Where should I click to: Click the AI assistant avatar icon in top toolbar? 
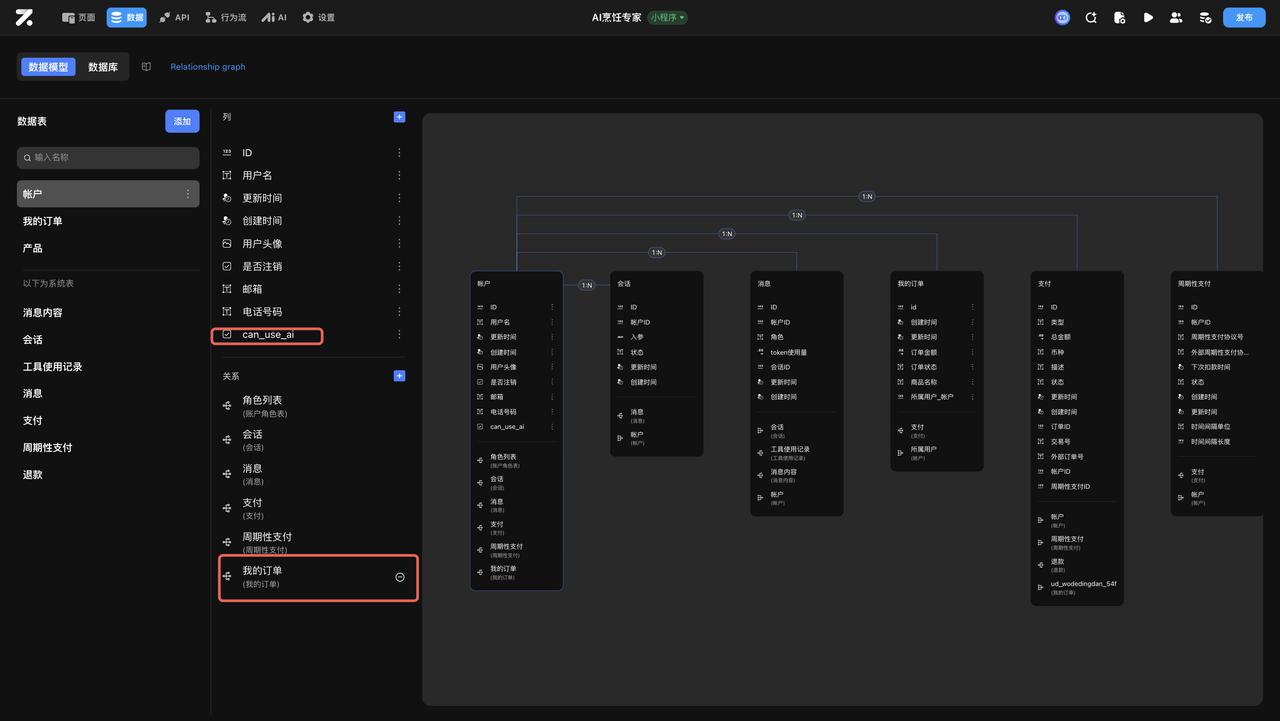[1062, 17]
